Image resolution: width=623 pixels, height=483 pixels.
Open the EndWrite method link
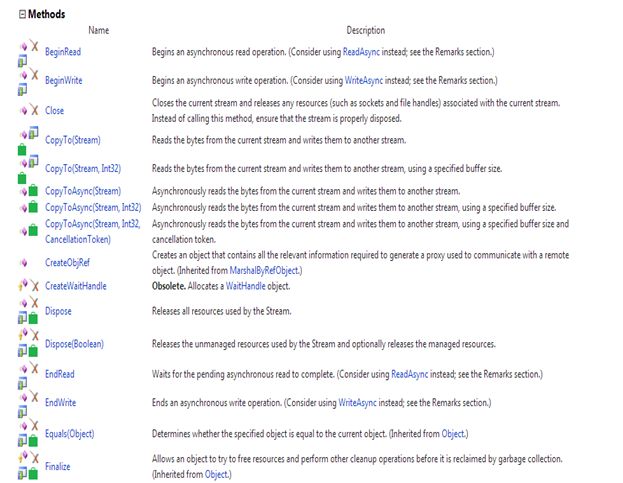60,403
